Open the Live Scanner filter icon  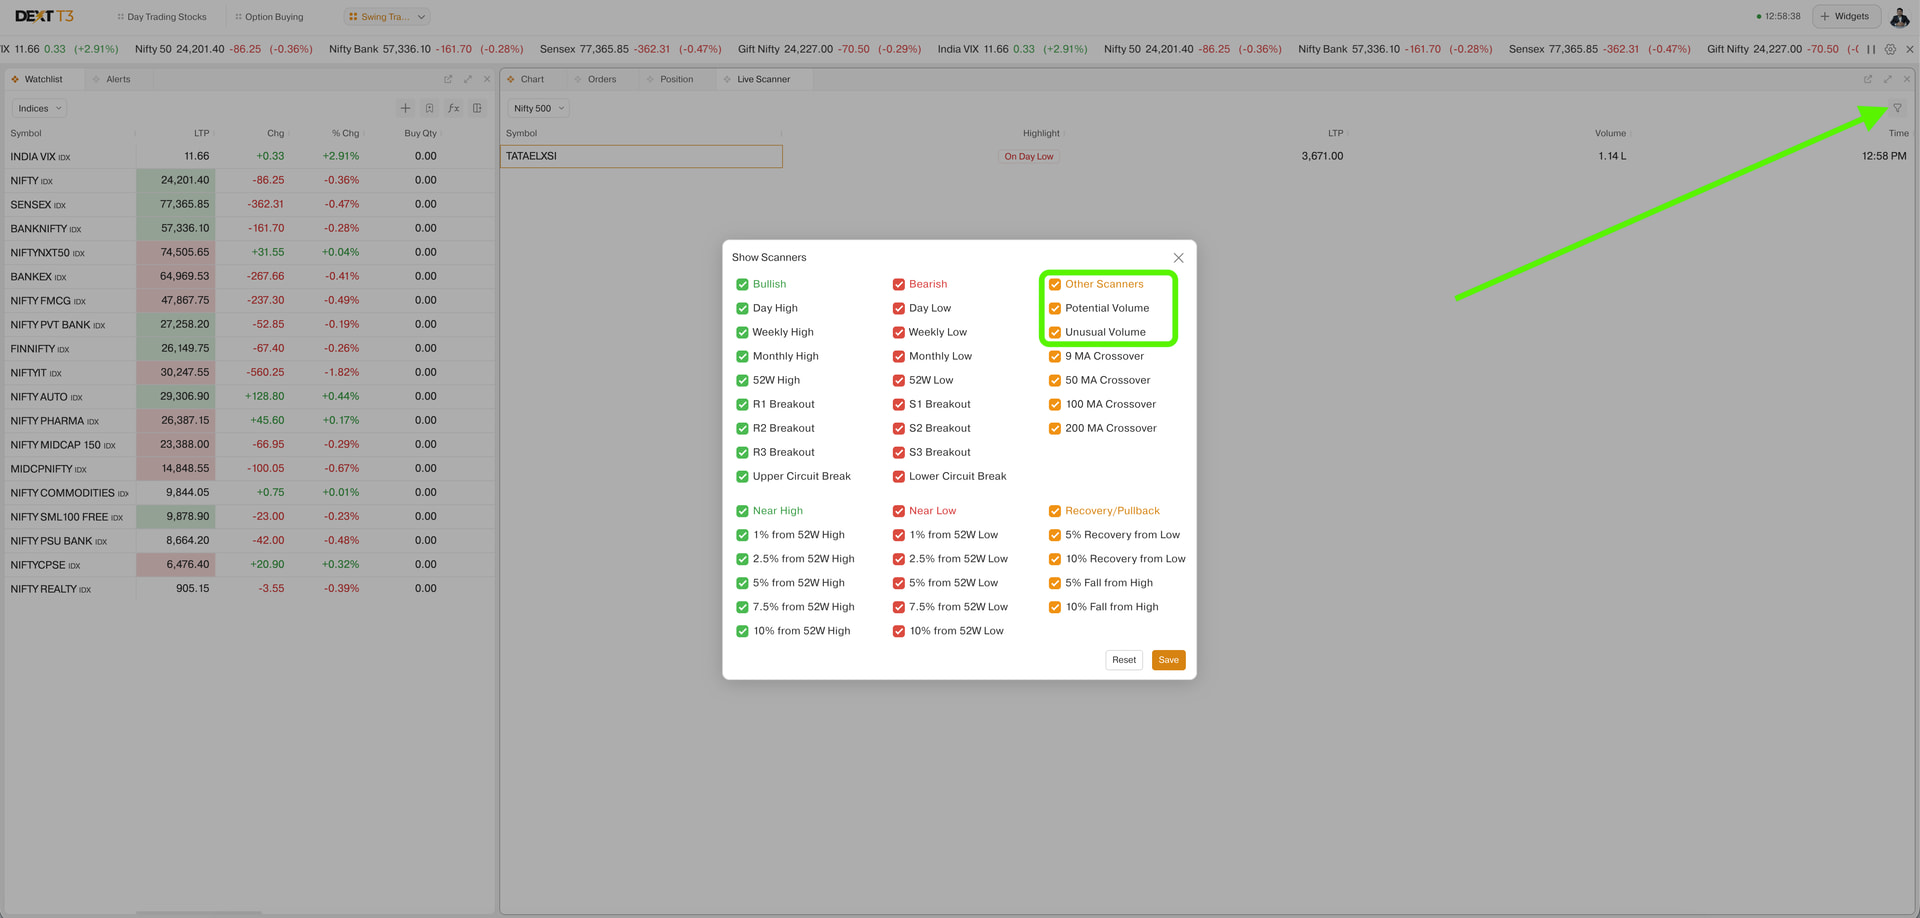coord(1897,108)
